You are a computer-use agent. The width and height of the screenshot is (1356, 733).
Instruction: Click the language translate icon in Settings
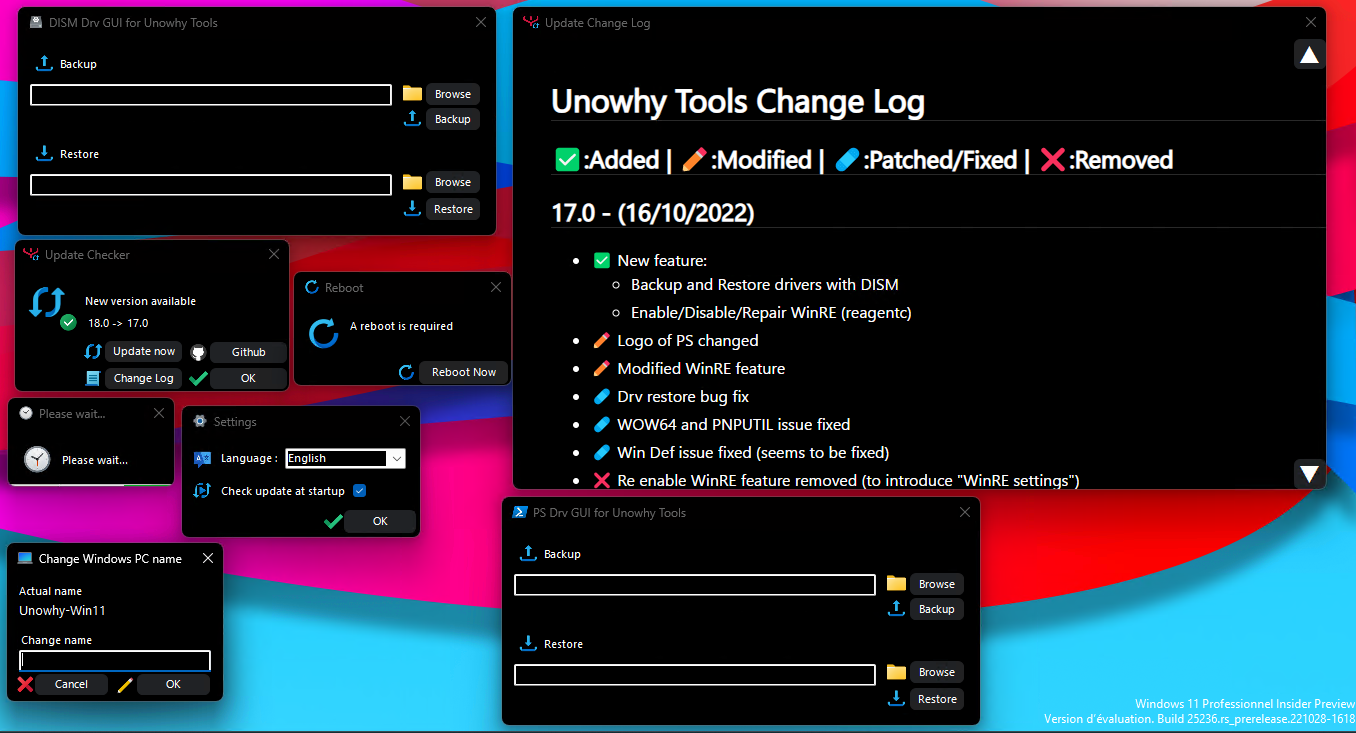[202, 458]
